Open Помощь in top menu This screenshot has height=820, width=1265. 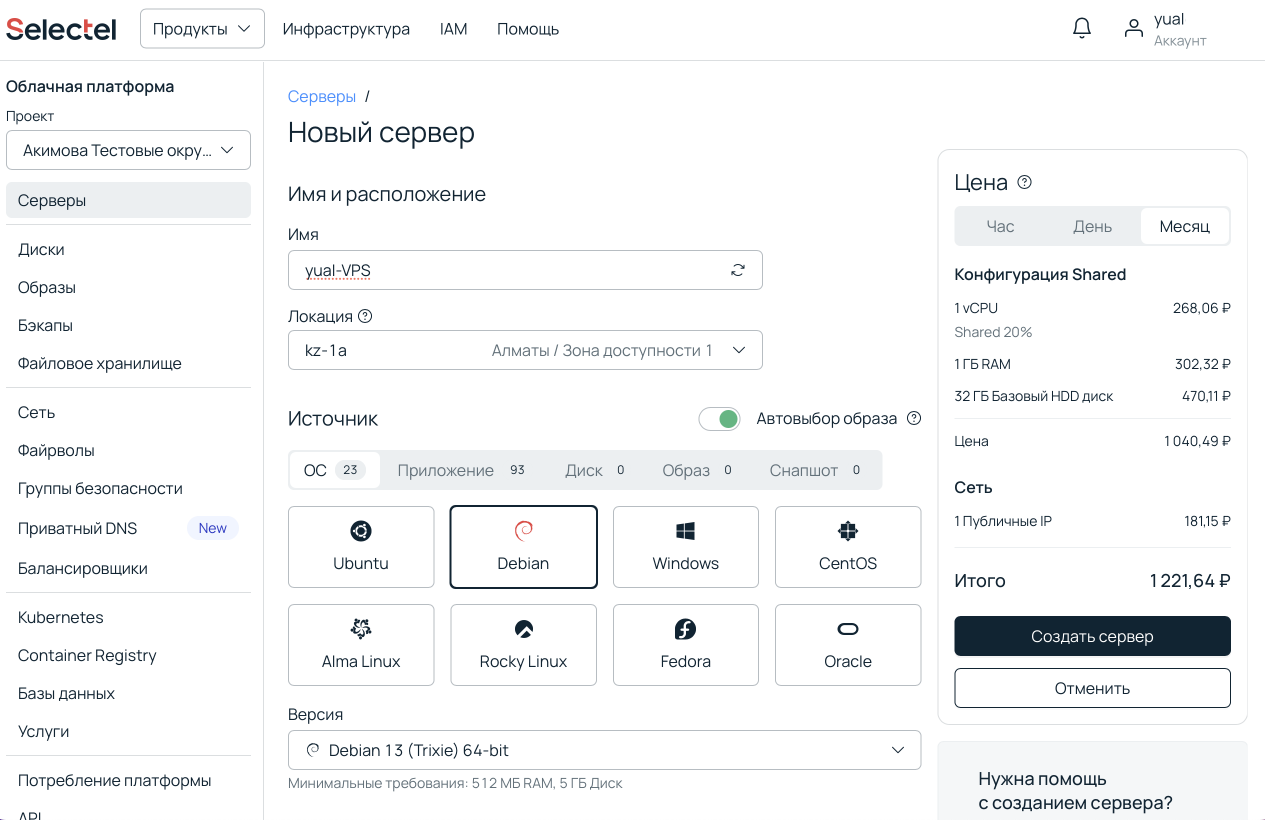528,29
